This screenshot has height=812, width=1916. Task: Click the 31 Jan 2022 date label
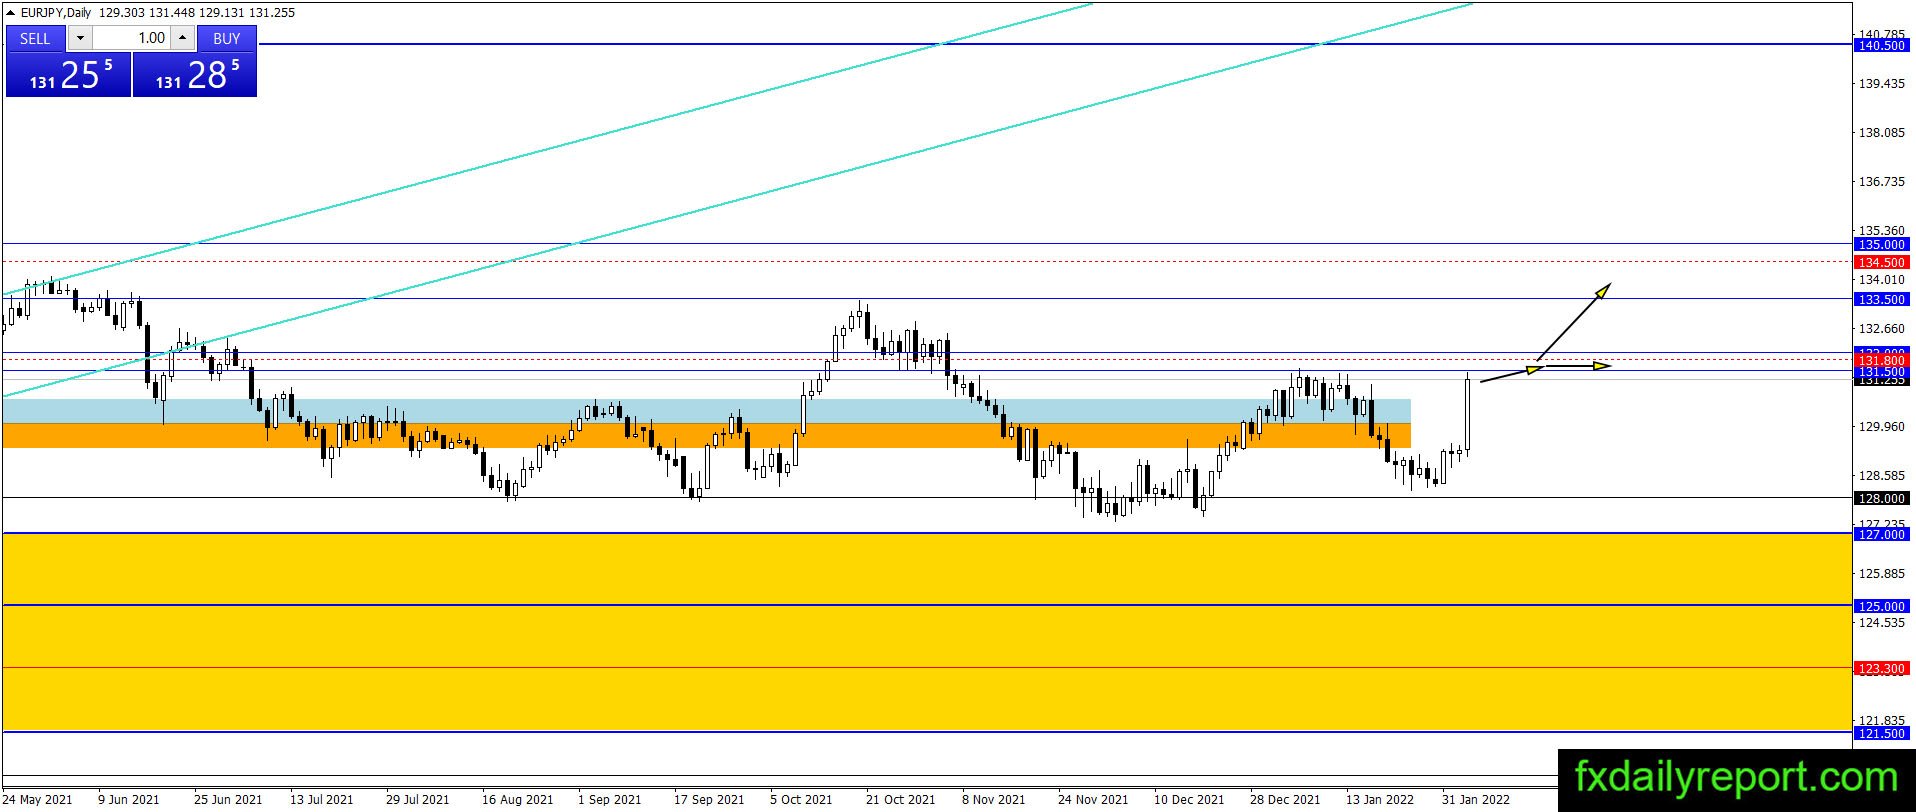coord(1476,800)
